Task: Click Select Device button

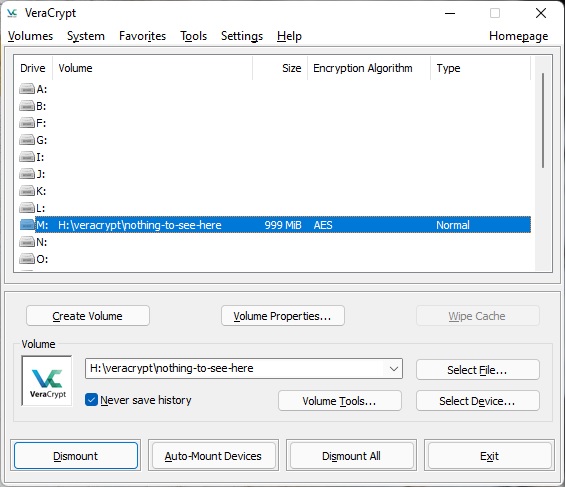Action: coord(477,401)
